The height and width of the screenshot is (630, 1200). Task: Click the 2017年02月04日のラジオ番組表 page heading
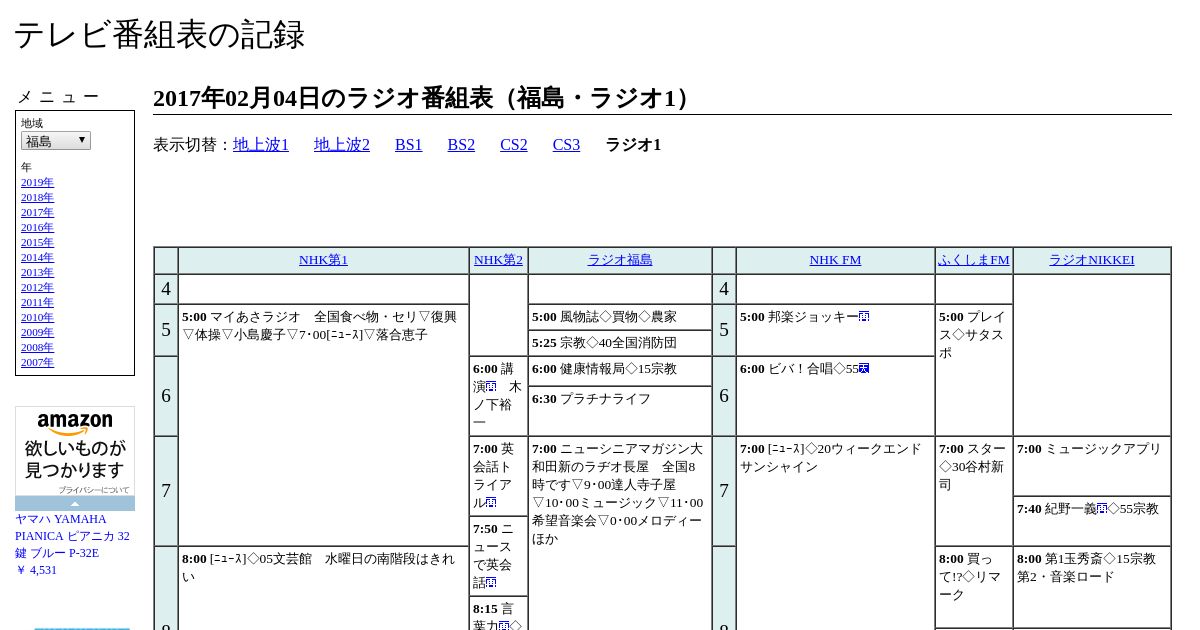click(x=424, y=98)
